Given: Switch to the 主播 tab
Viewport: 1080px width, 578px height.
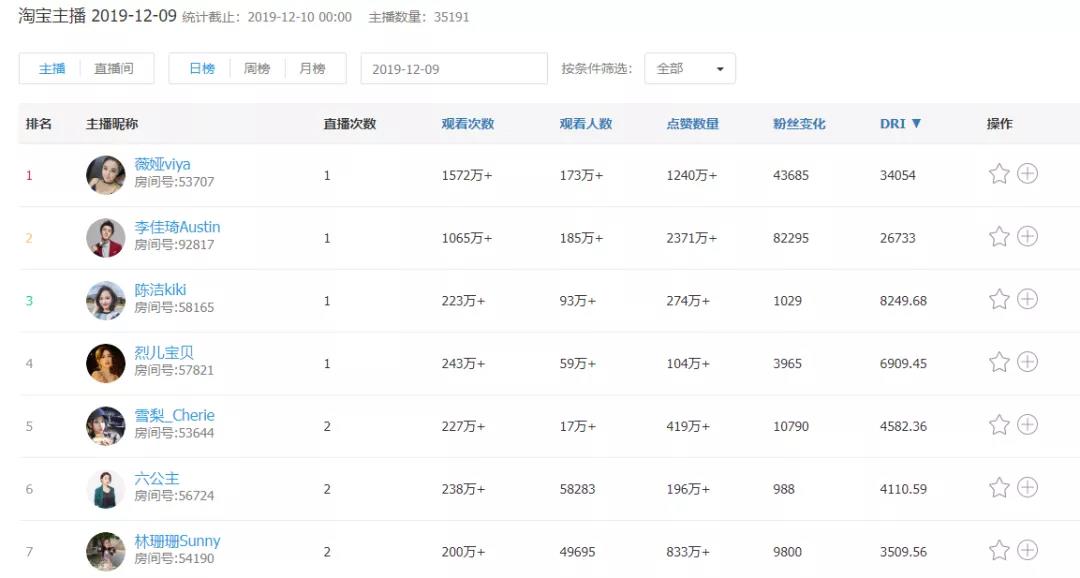Looking at the screenshot, I should [52, 69].
